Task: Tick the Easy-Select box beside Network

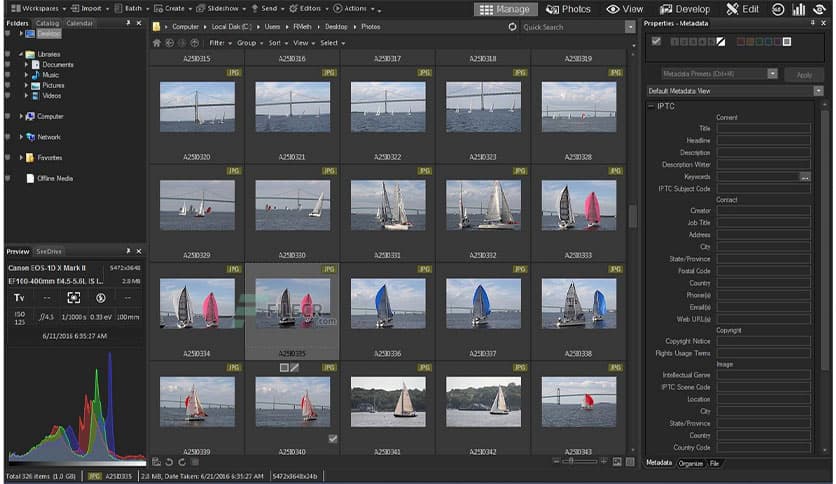Action: point(7,137)
